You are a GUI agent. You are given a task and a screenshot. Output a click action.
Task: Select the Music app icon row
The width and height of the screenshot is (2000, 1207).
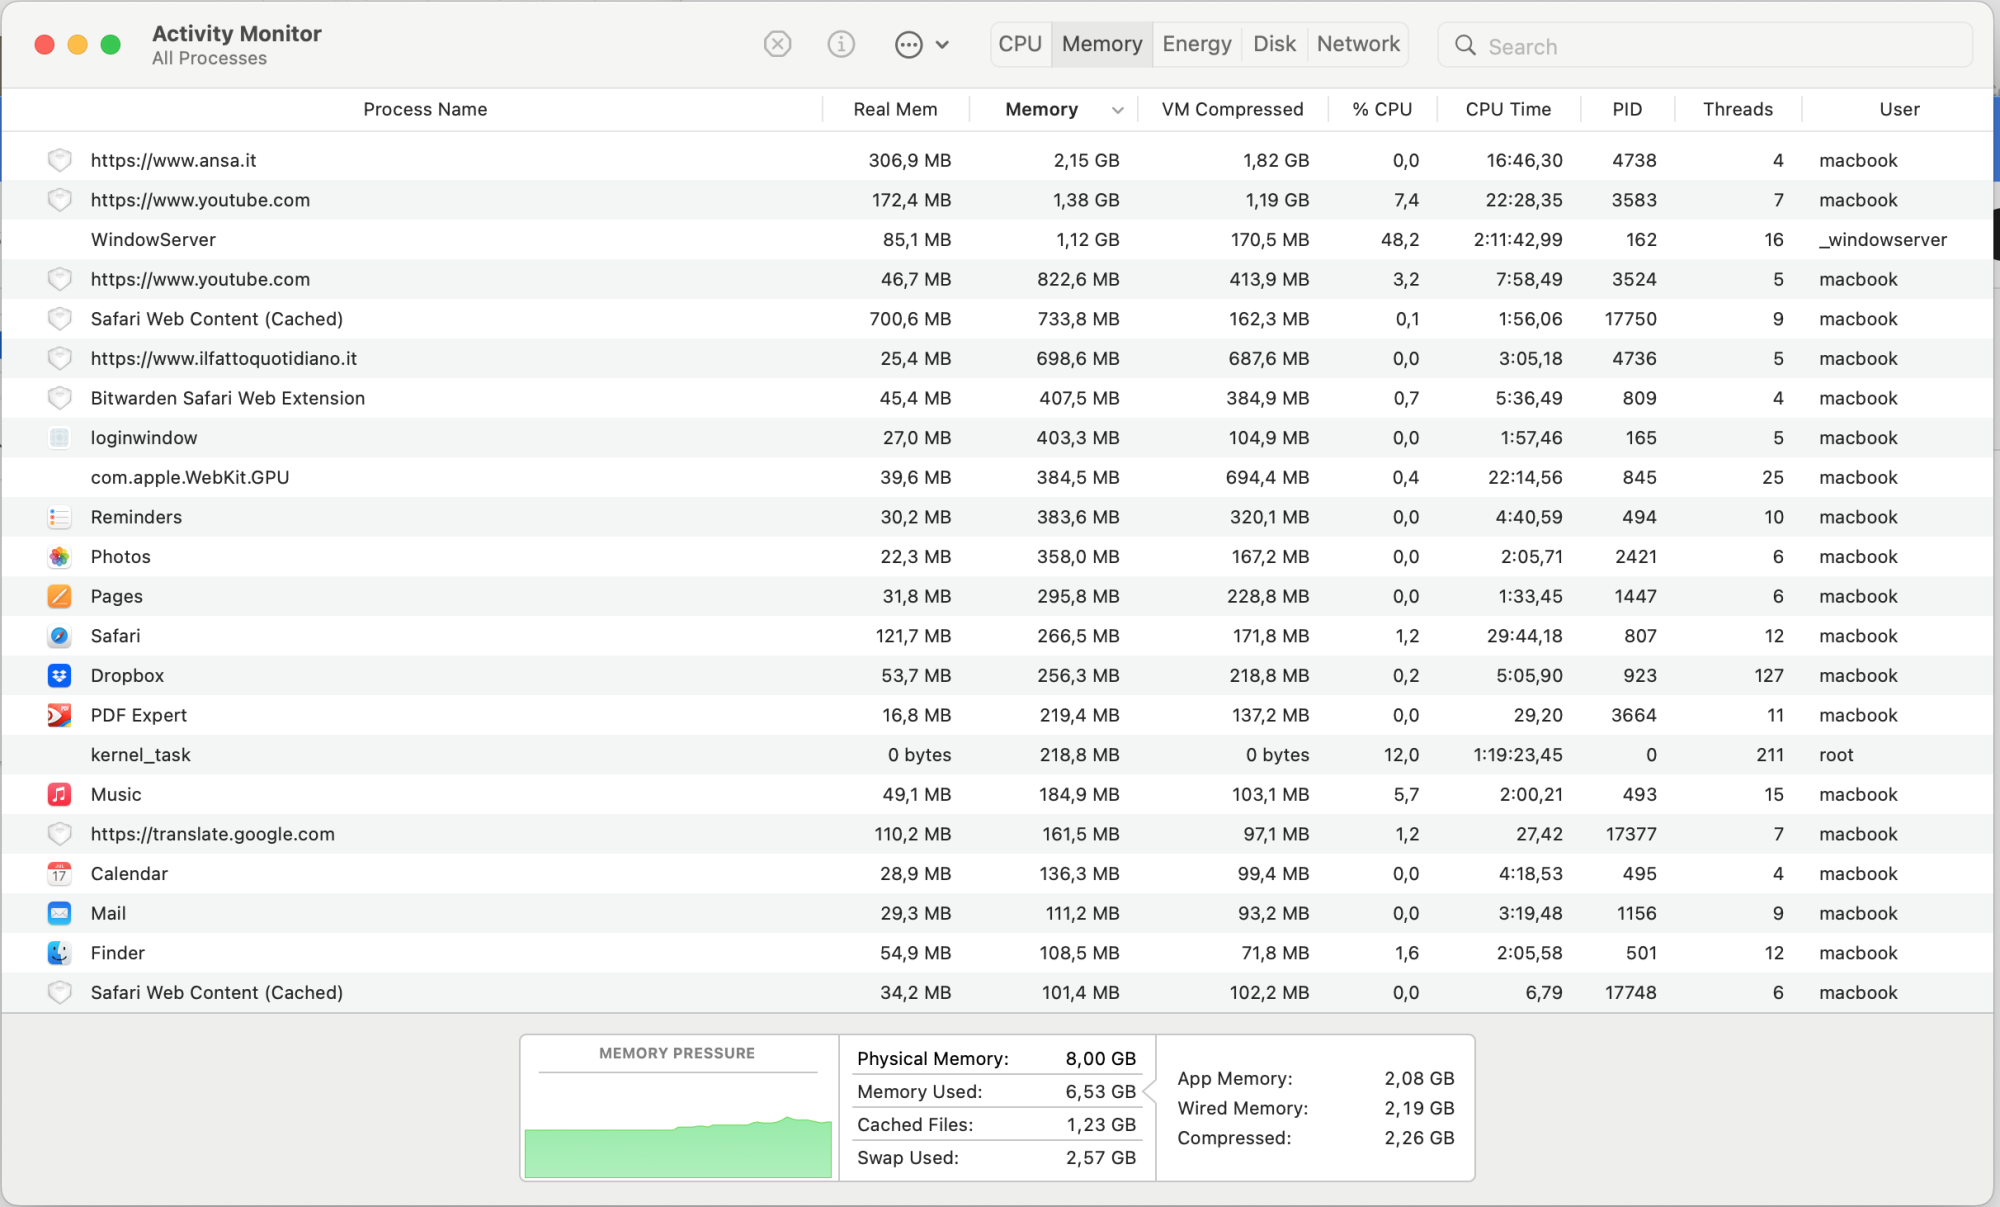pos(59,794)
